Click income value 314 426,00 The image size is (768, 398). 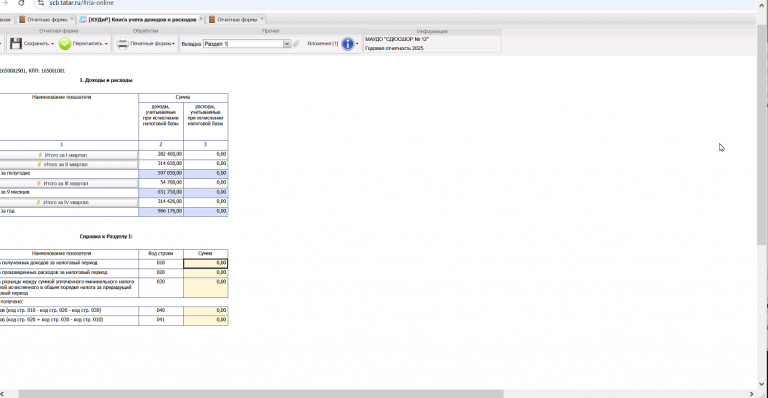pos(169,201)
